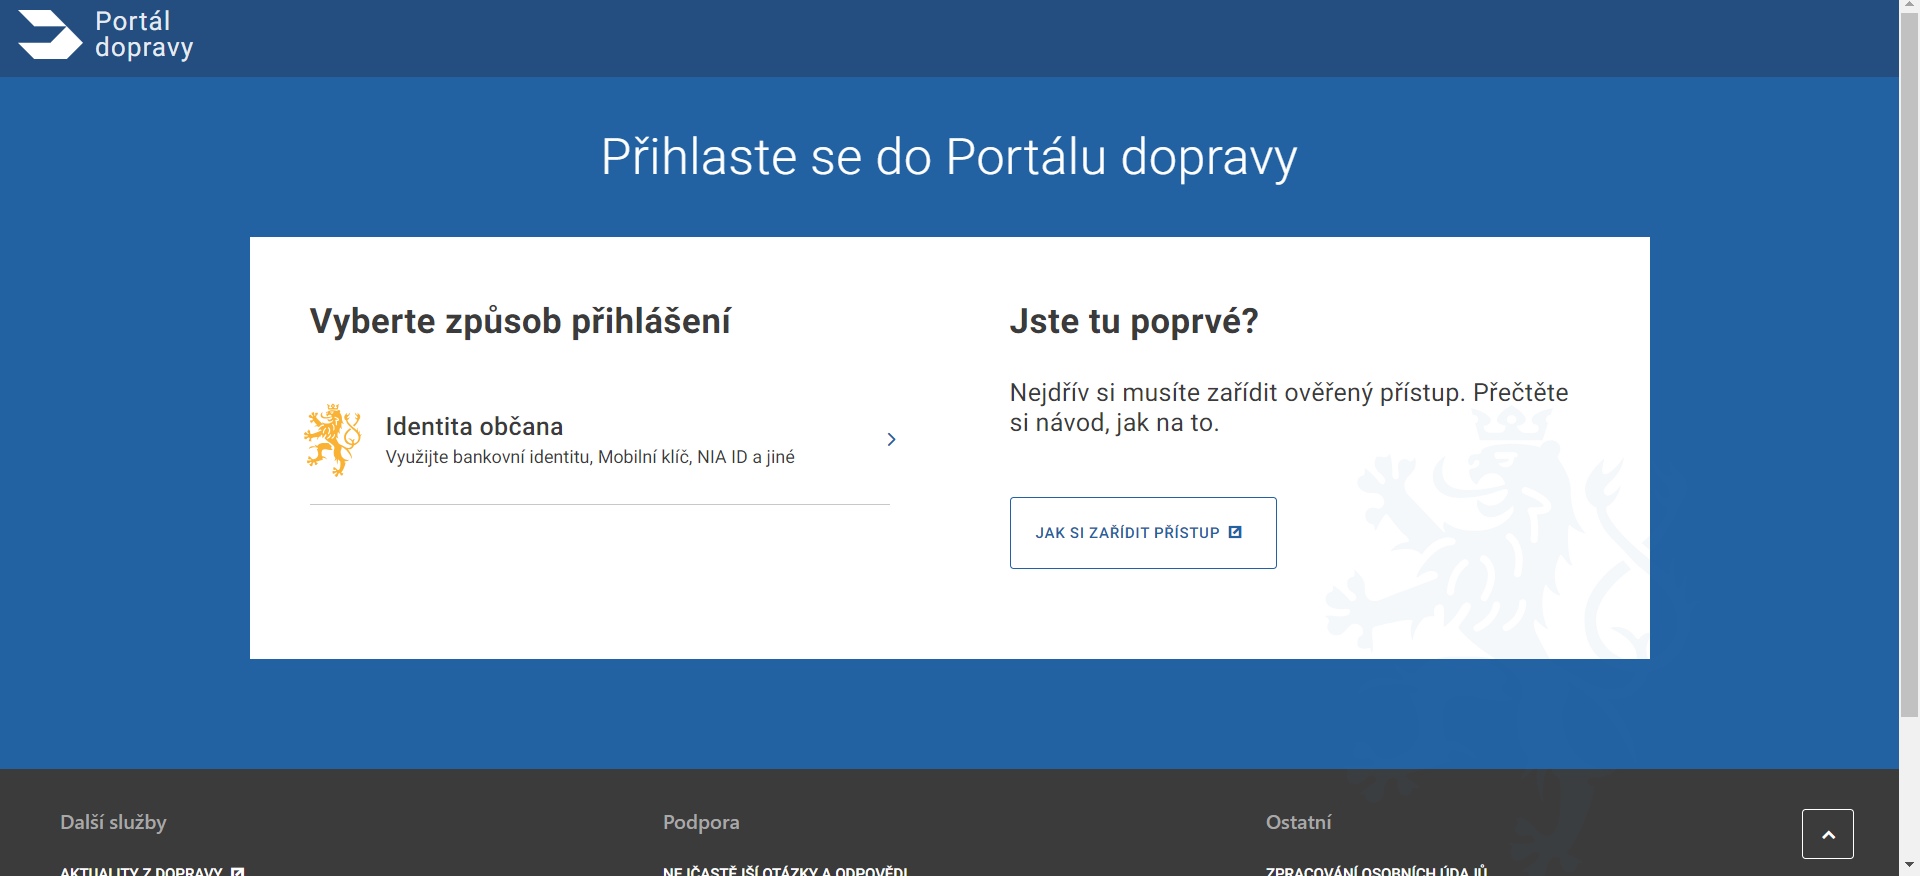Select the heading Vyberte způsob přihlášení
The height and width of the screenshot is (876, 1920).
coord(520,322)
